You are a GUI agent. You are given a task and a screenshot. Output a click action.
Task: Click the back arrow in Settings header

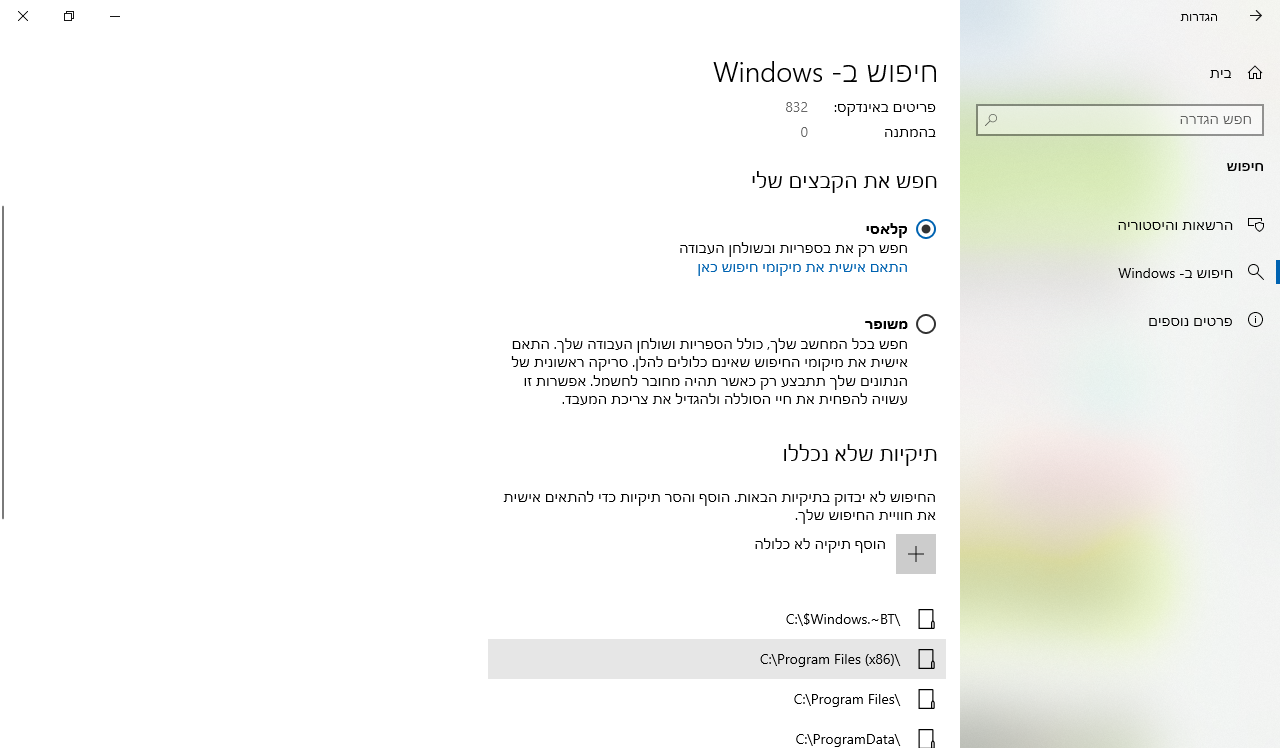pyautogui.click(x=1255, y=16)
